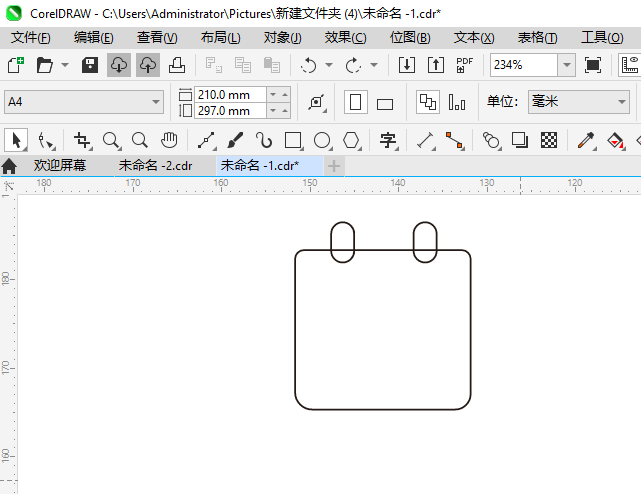The width and height of the screenshot is (641, 494).
Task: Select the Drop shadow tool
Action: click(520, 140)
